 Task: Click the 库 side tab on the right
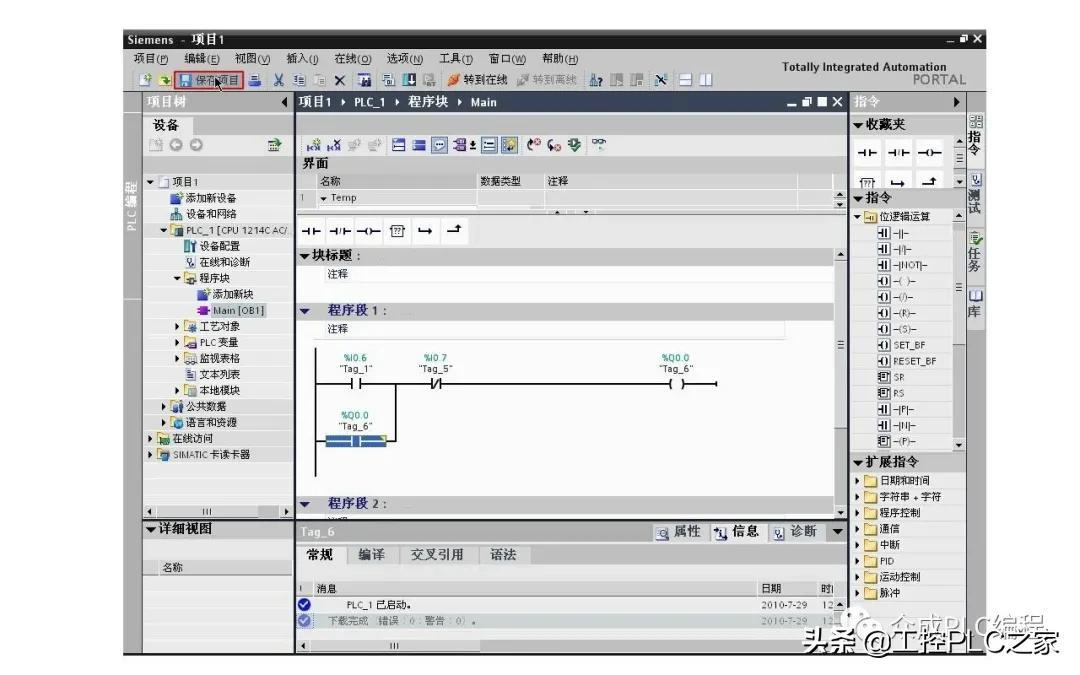(975, 304)
